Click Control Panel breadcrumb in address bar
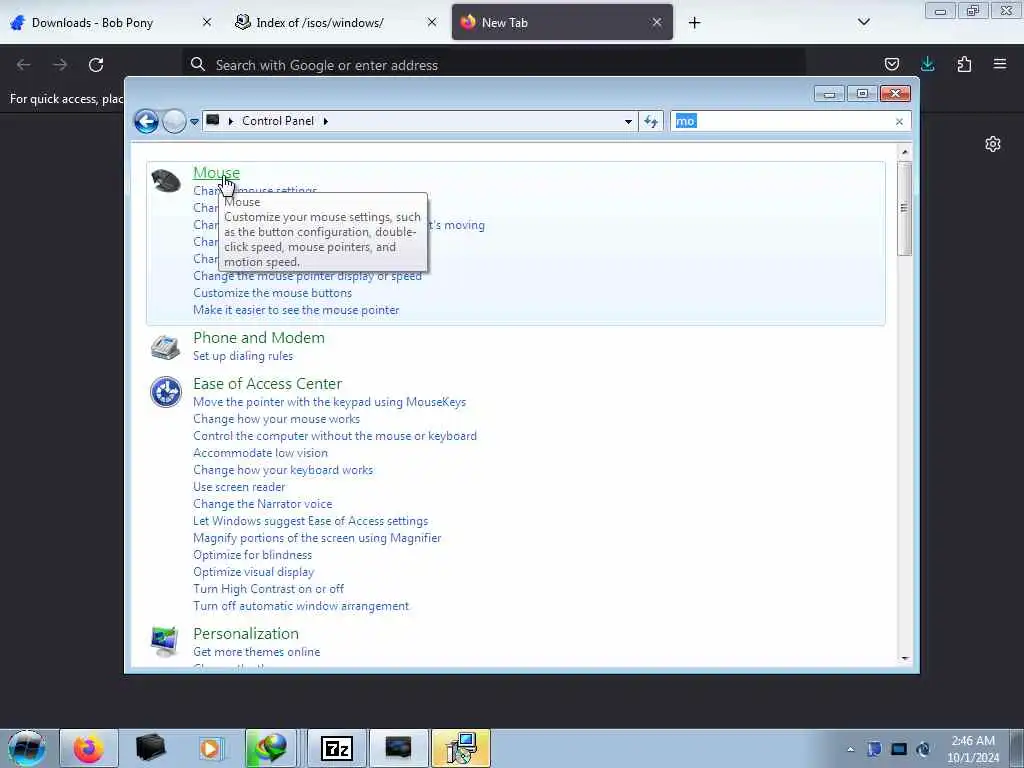This screenshot has height=768, width=1024. click(x=278, y=121)
